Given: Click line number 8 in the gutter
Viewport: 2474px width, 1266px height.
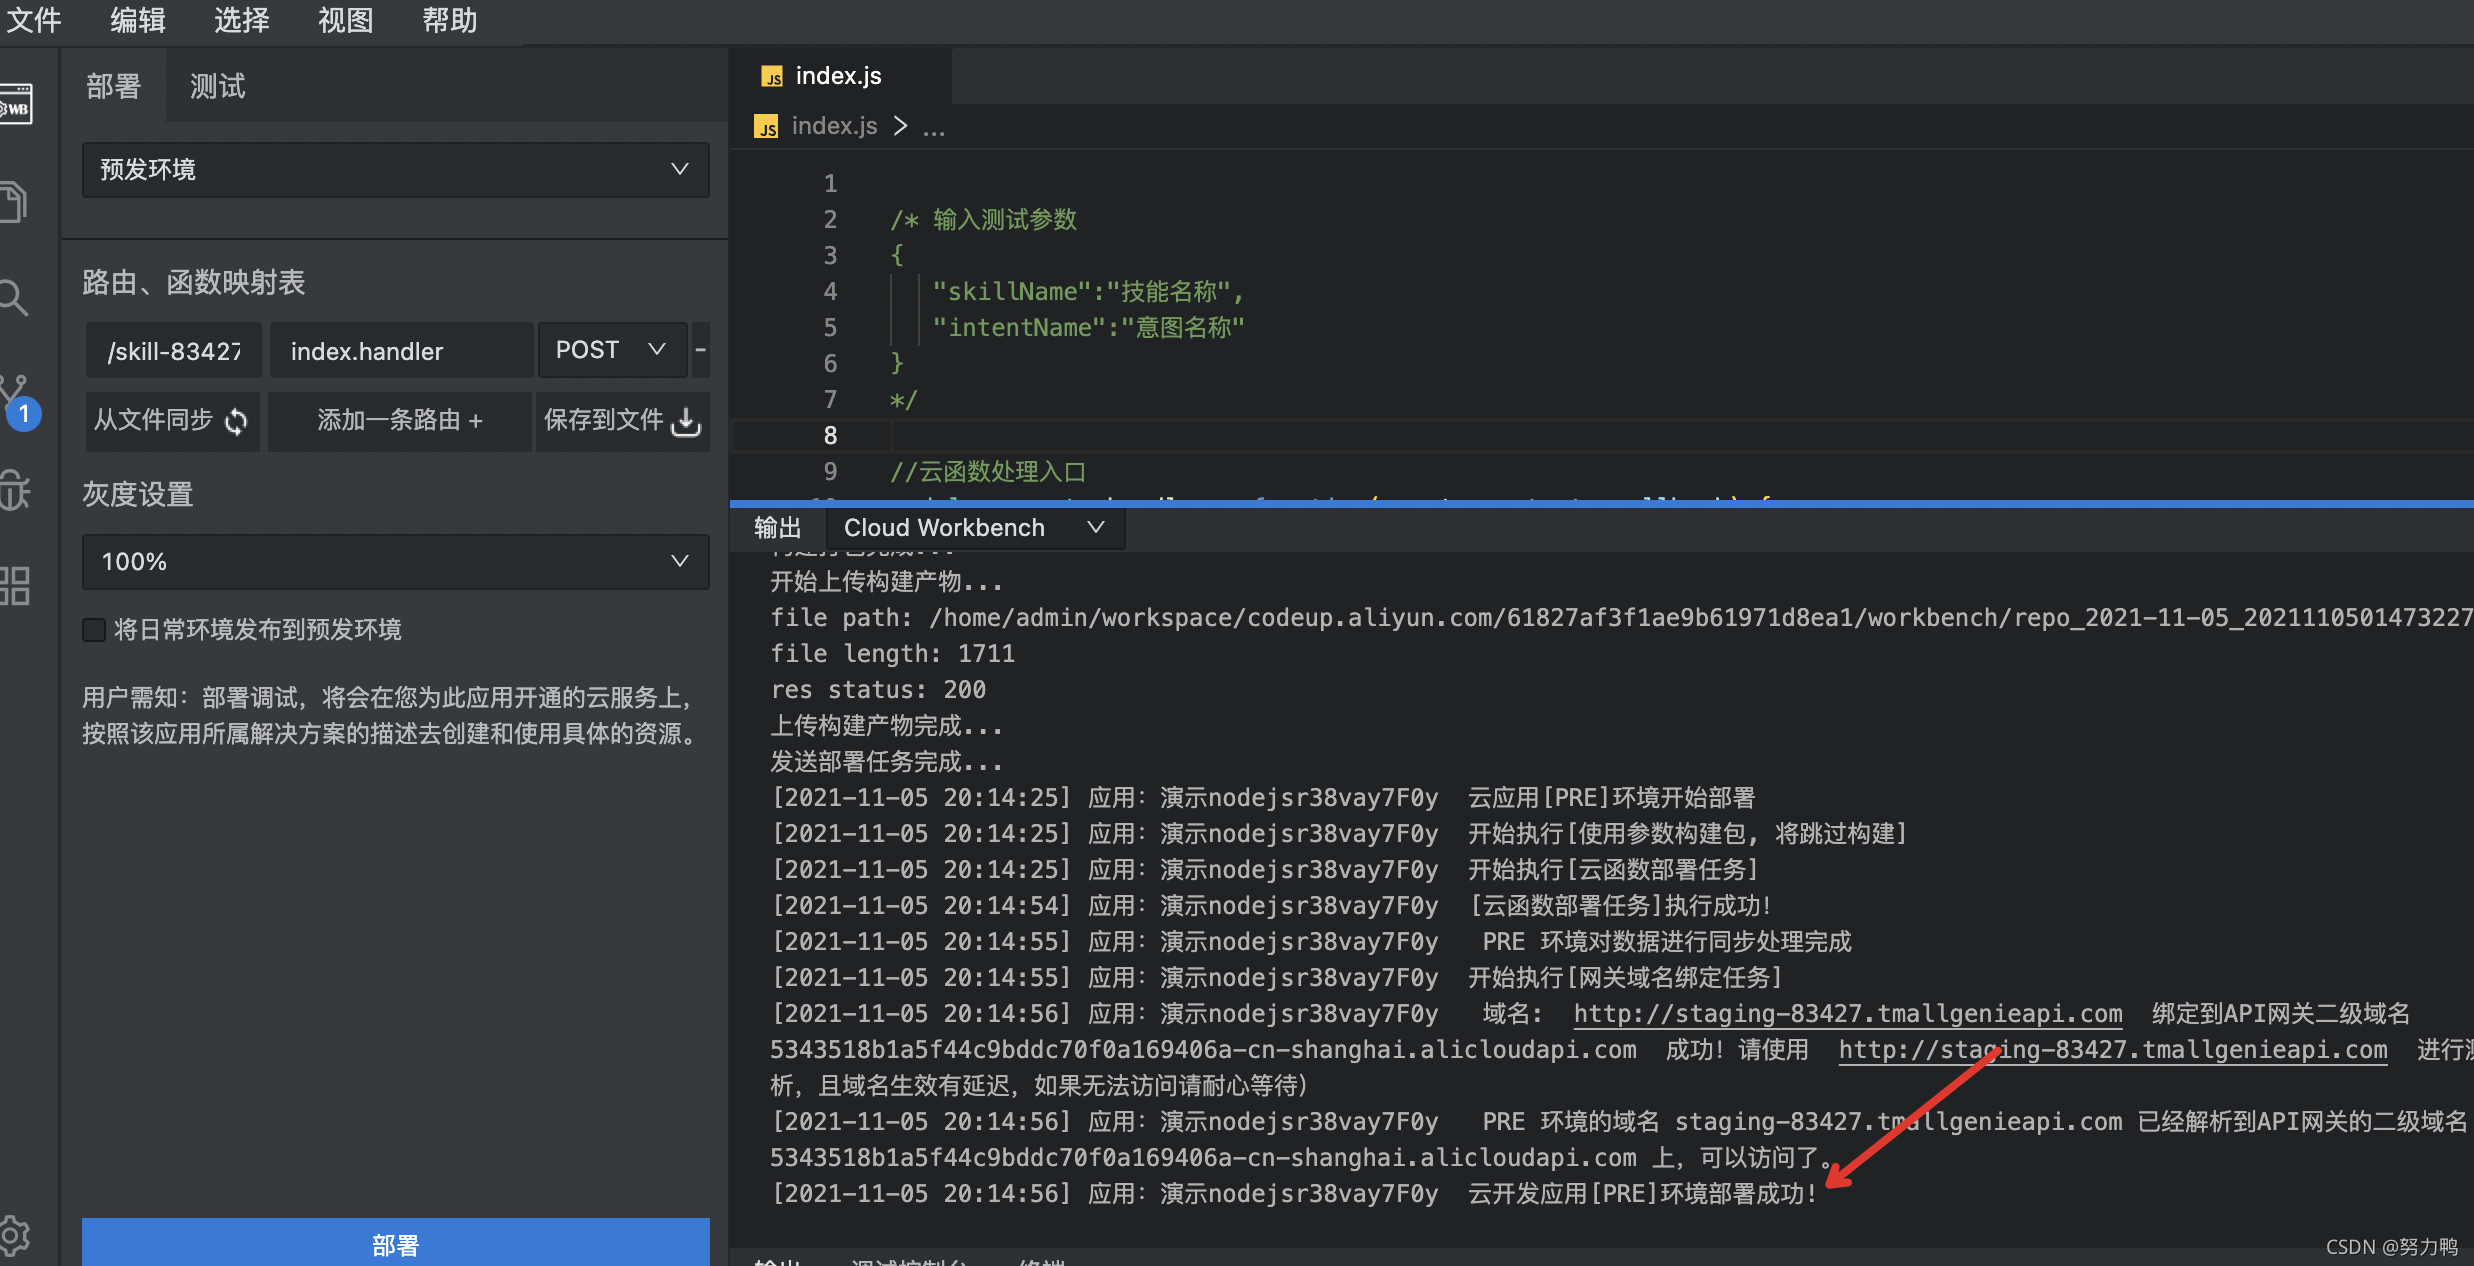Looking at the screenshot, I should (x=830, y=436).
